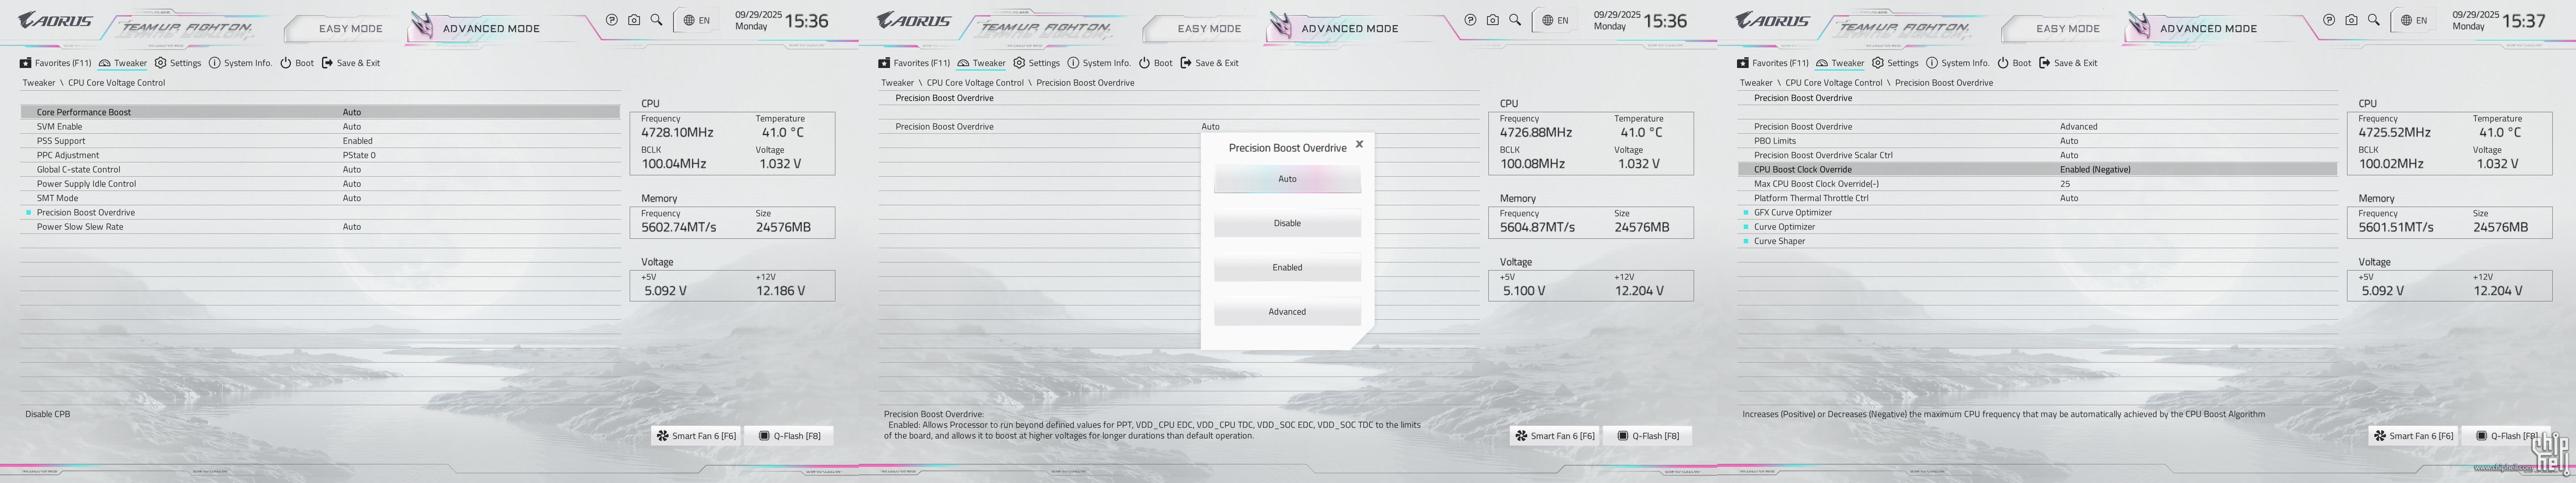This screenshot has height=483, width=2576.
Task: Open CPU Boost Clock Override setting dropdown
Action: [x=2094, y=170]
